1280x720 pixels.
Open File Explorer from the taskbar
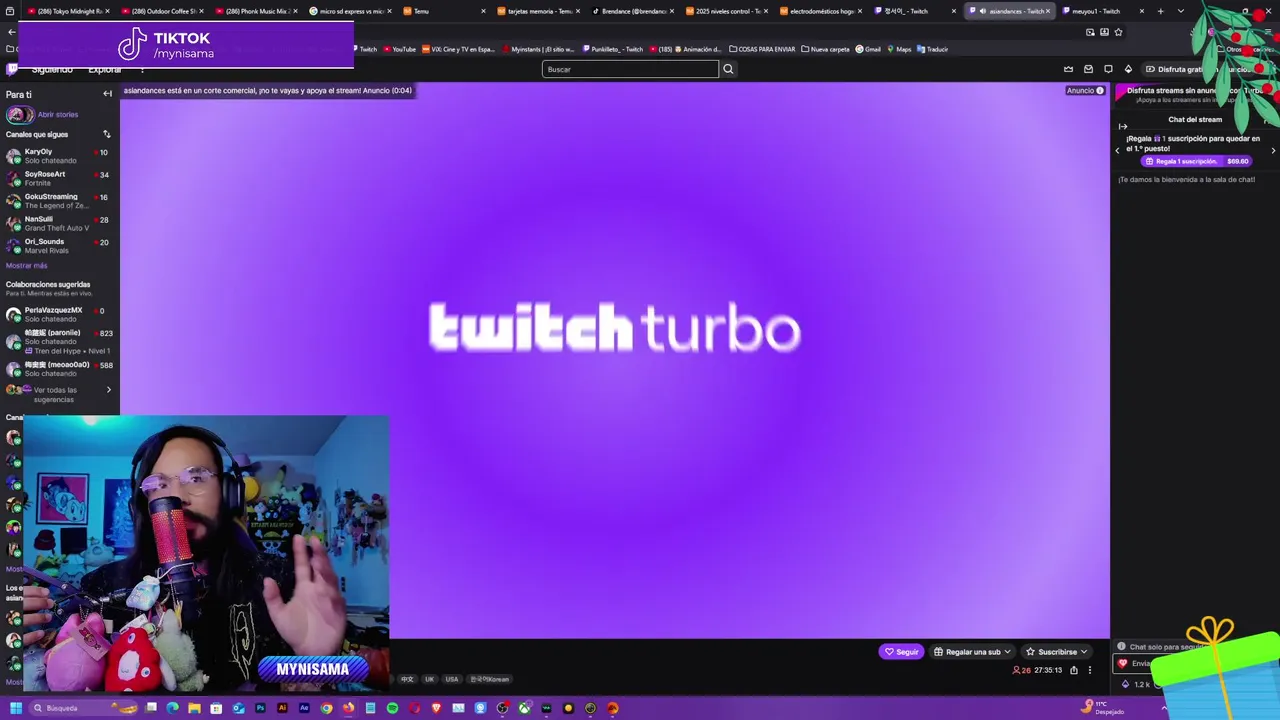(x=194, y=708)
